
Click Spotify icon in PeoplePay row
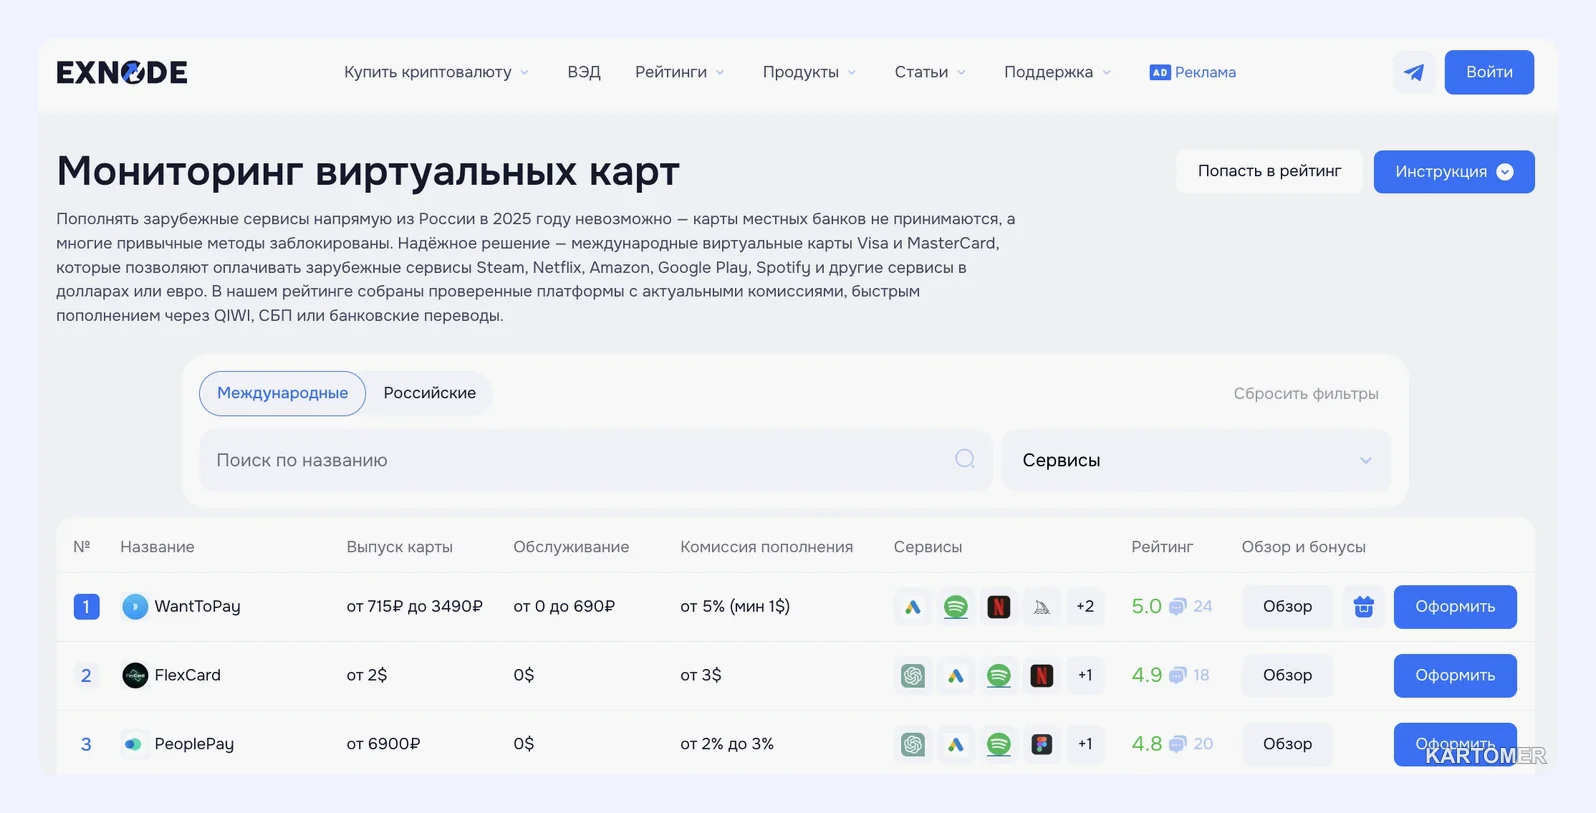[999, 744]
